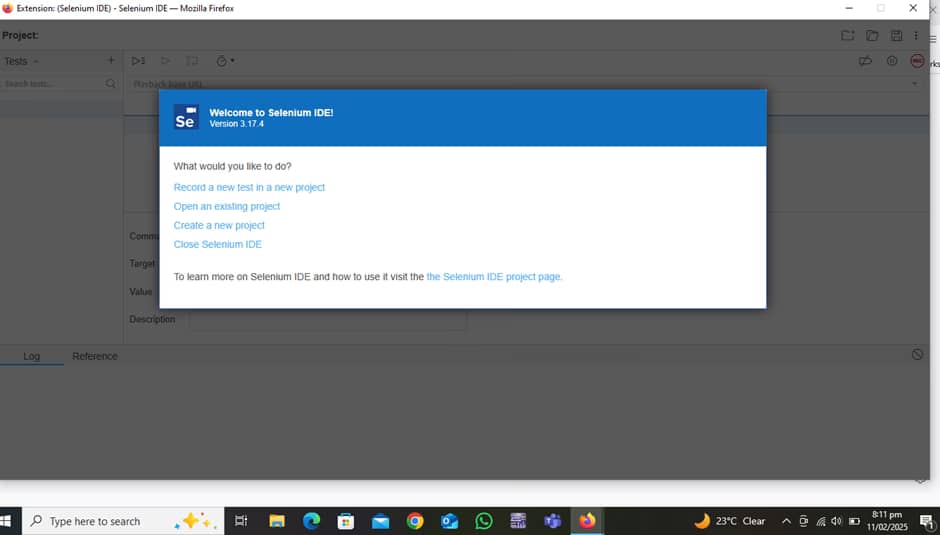Click the Playback base URL field

(x=519, y=83)
